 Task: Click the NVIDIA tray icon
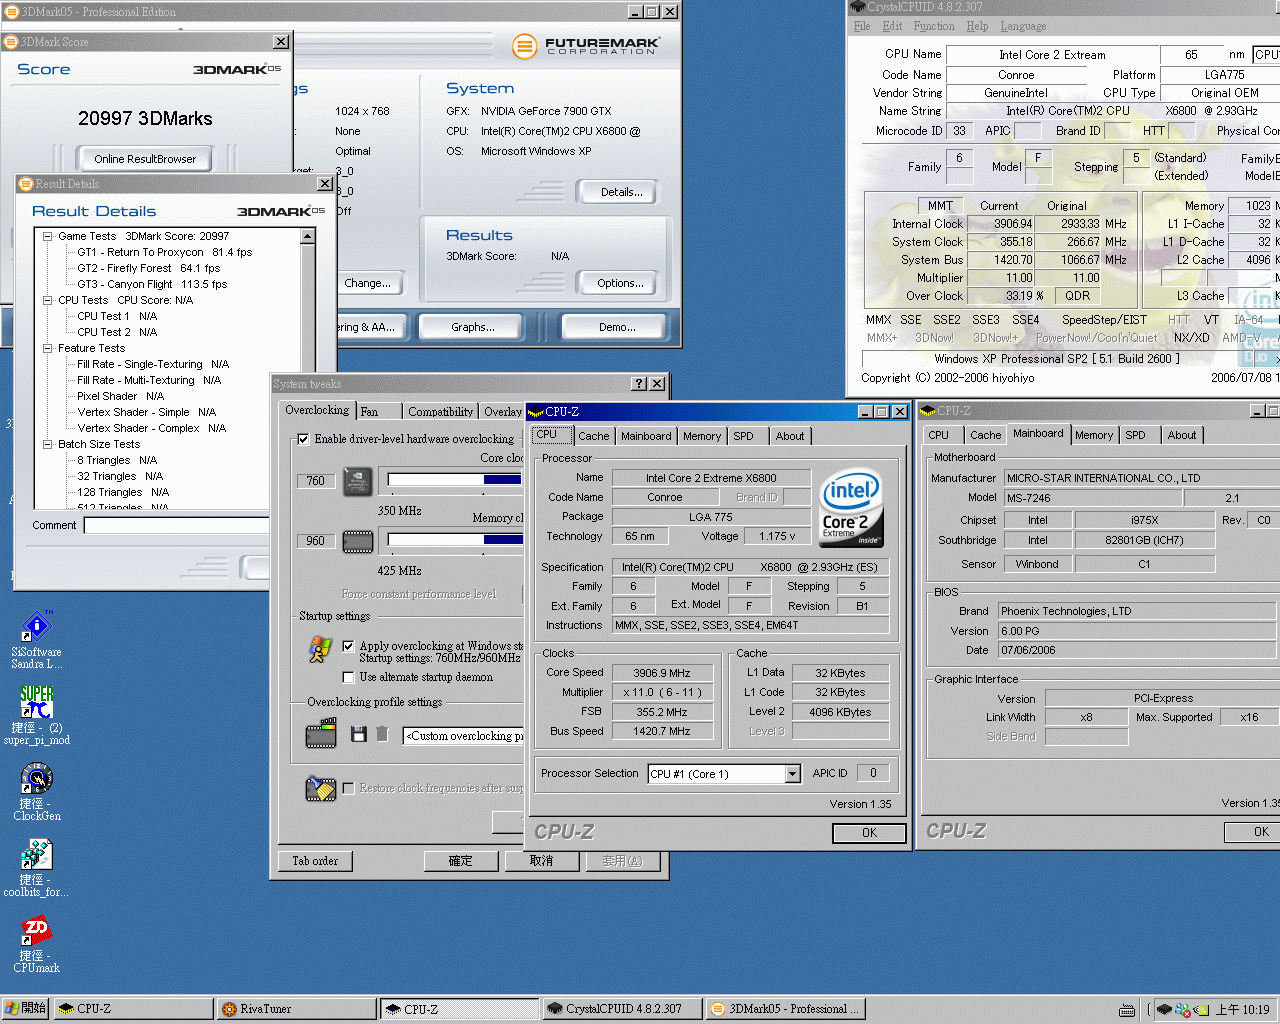tap(1202, 1009)
